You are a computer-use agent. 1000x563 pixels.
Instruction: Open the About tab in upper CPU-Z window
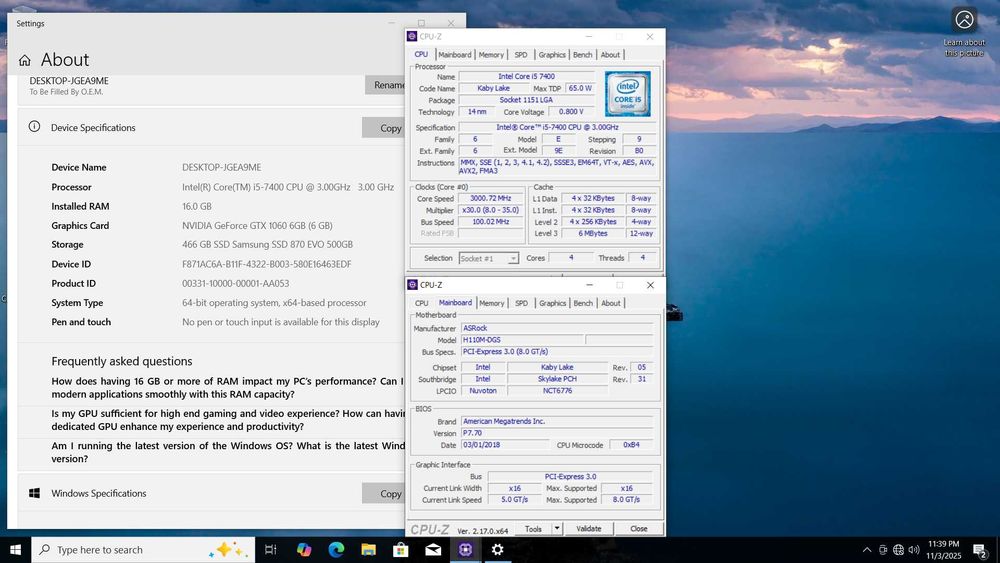(610, 55)
